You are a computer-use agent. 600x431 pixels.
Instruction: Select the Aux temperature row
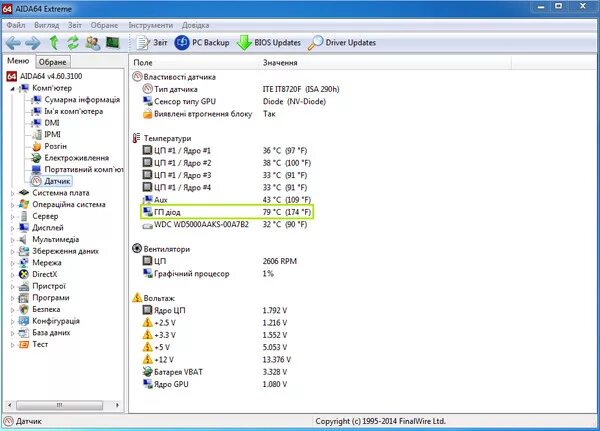pos(227,199)
